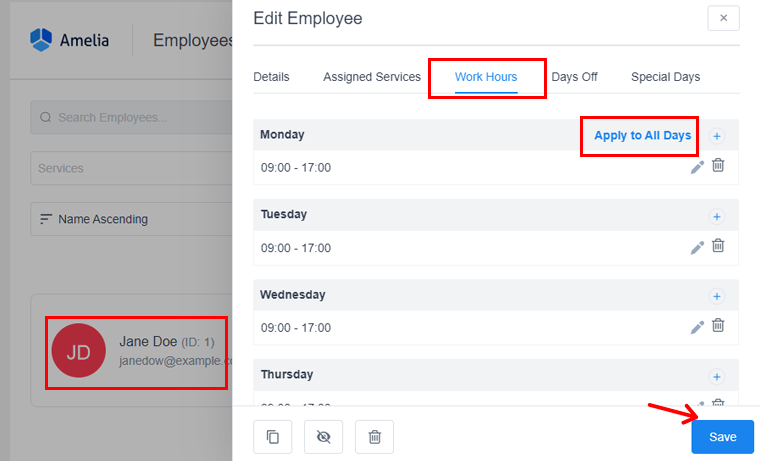
Task: Select Wednesday's 09:00 - 17:00 text
Action: click(296, 328)
